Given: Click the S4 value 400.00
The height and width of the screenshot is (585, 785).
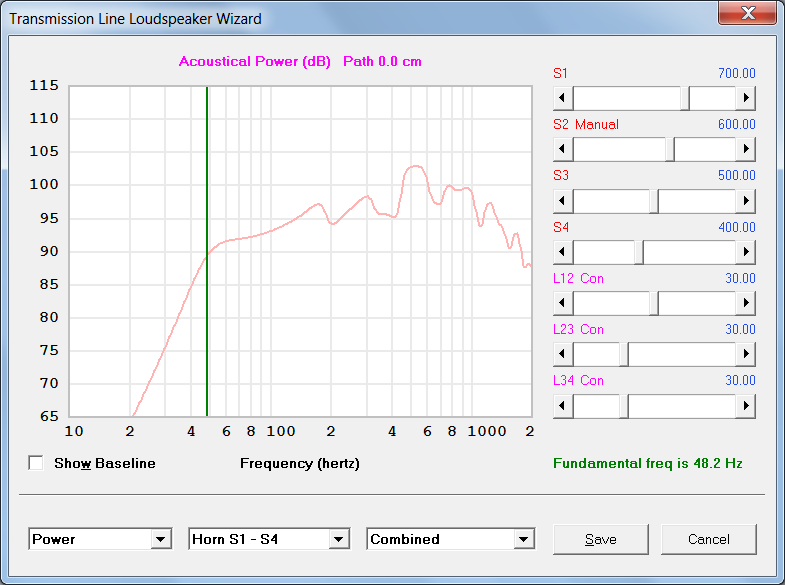Looking at the screenshot, I should click(x=736, y=227).
